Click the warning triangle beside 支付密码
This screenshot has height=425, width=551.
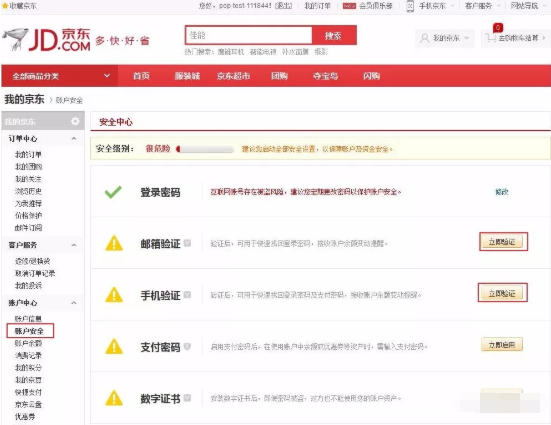click(114, 346)
